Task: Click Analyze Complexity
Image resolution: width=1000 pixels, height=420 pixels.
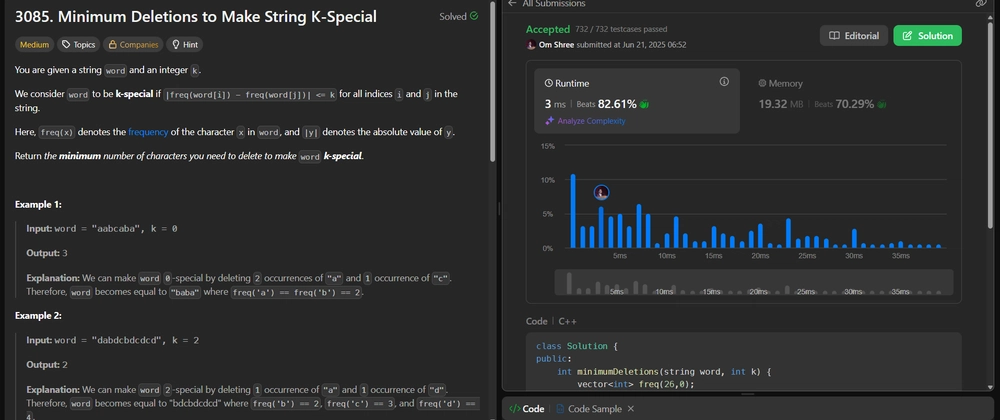Action: click(x=585, y=120)
